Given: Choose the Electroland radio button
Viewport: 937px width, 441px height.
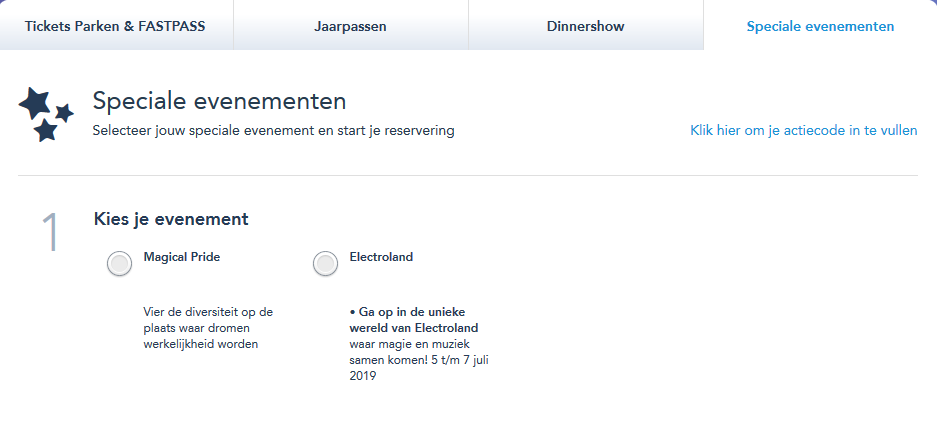Looking at the screenshot, I should 325,263.
